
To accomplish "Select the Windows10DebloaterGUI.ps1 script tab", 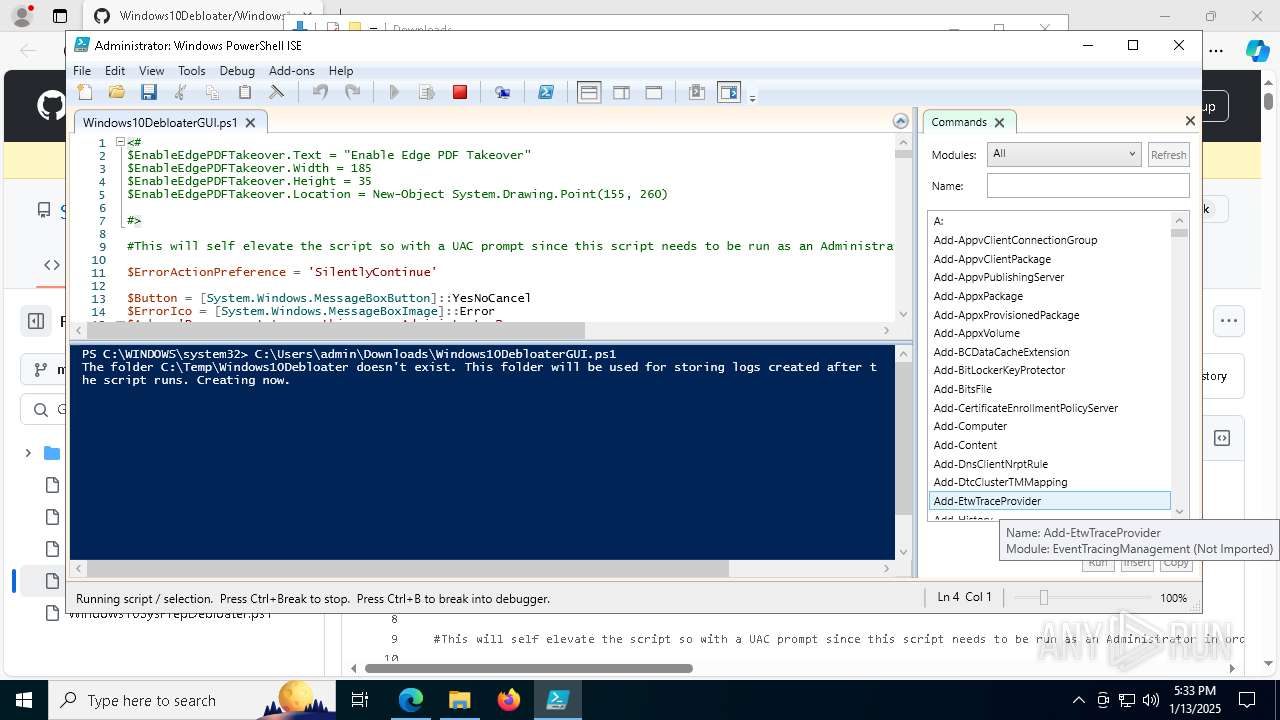I will pos(160,122).
